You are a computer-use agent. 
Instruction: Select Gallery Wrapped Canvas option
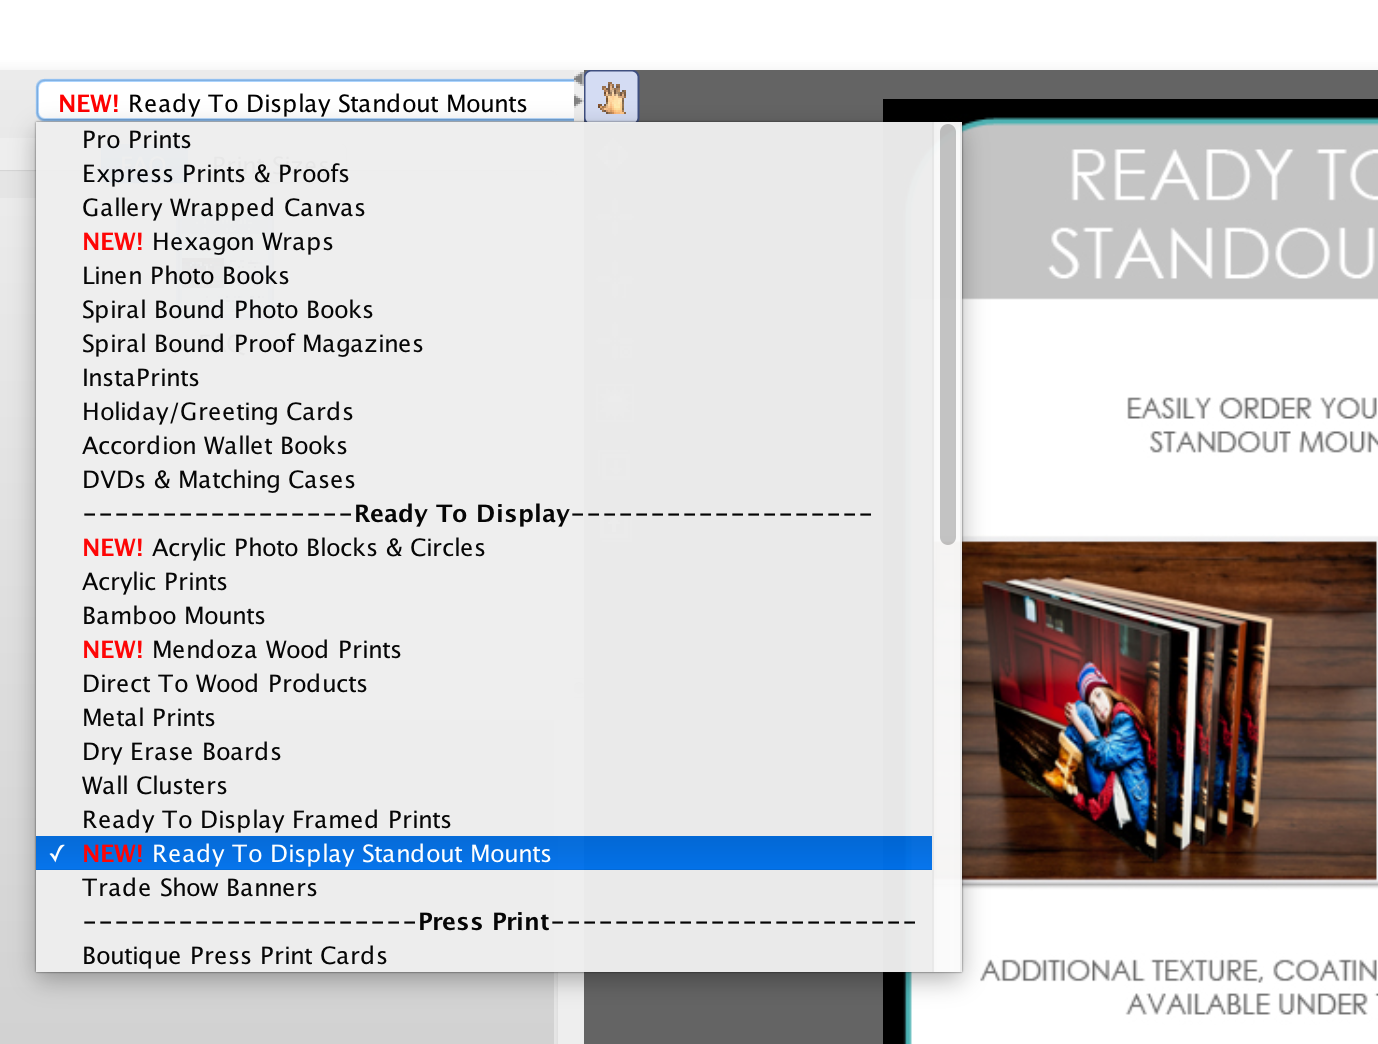484,208
